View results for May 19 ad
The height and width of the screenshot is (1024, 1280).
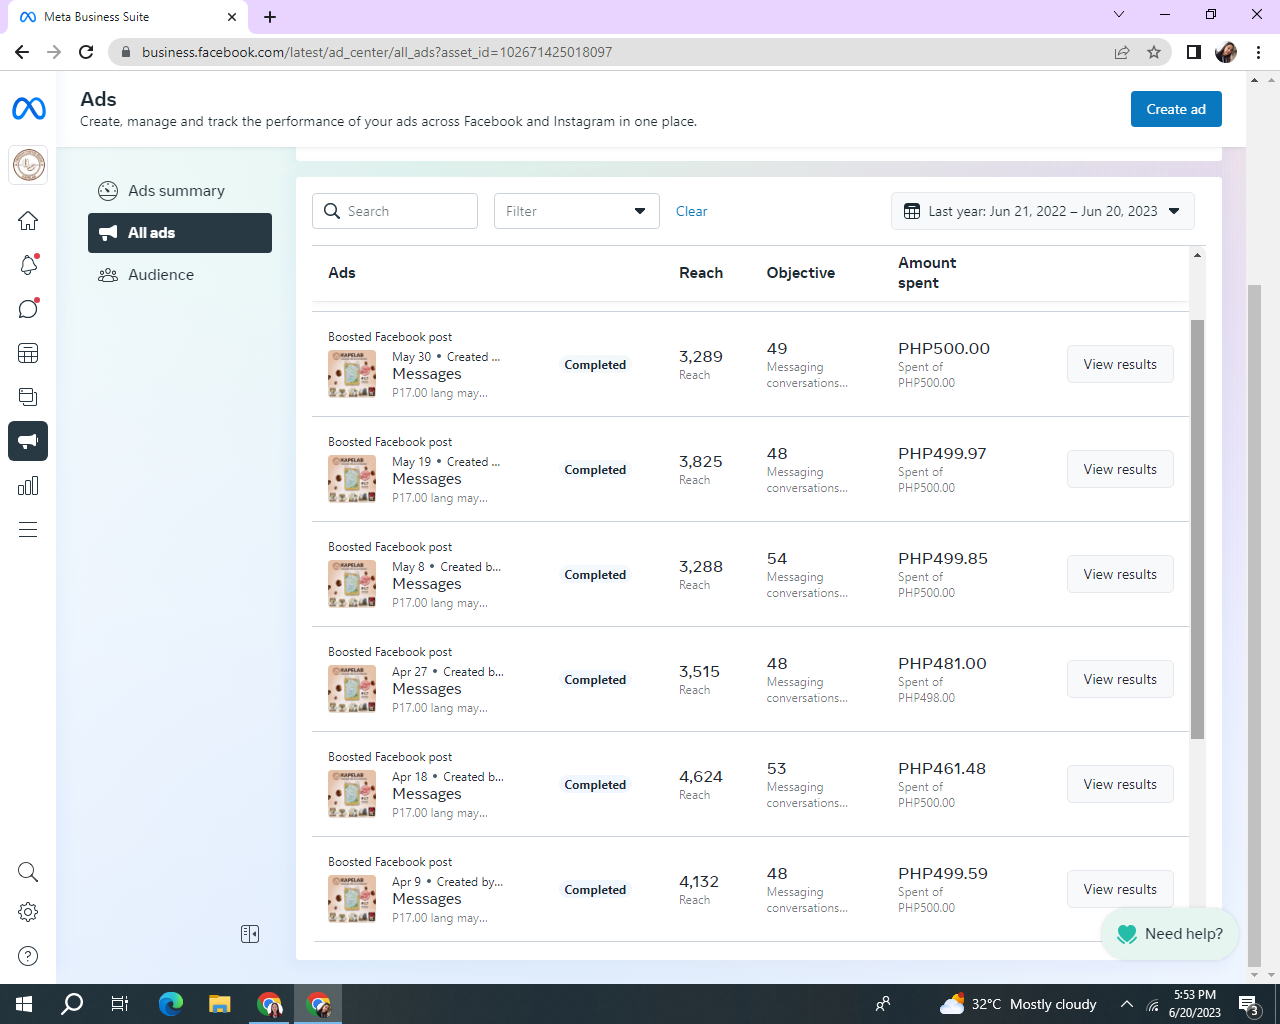[1120, 469]
